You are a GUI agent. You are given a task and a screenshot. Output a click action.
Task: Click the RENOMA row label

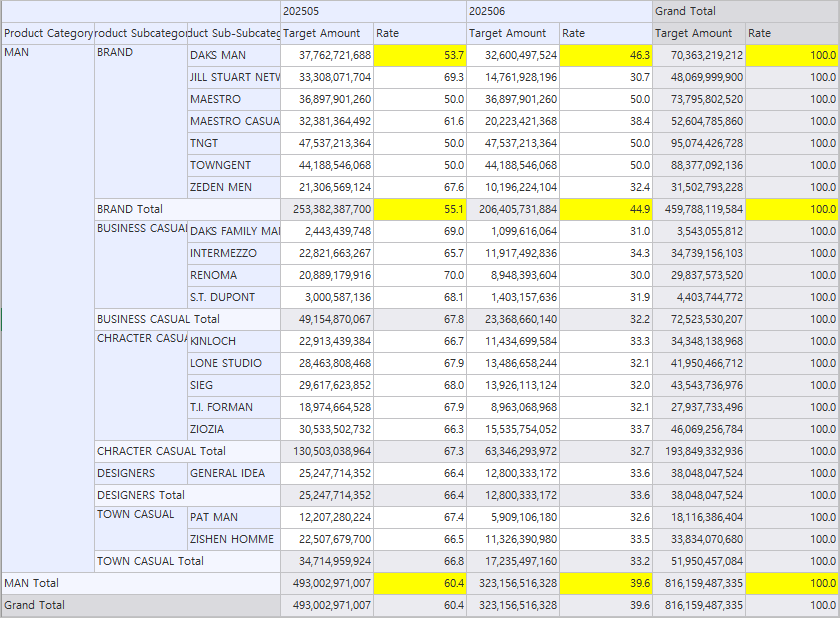point(234,275)
